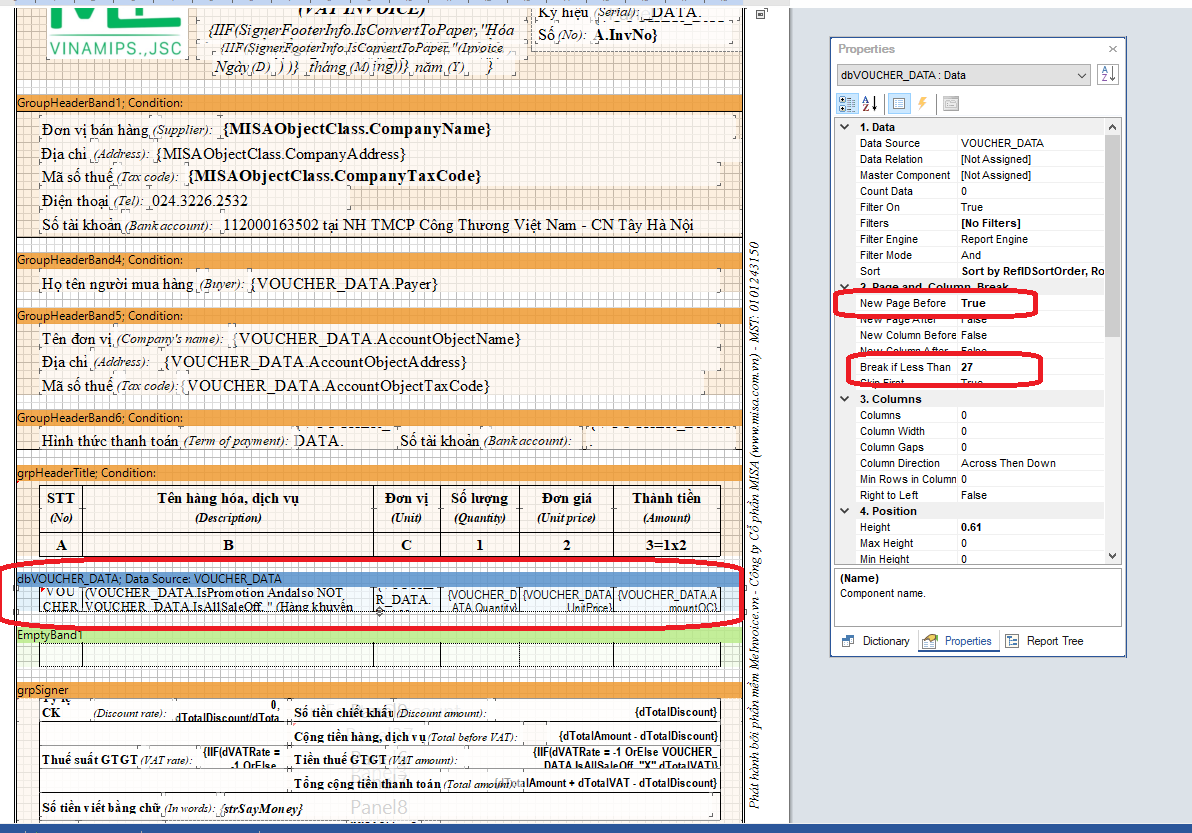
Task: Select the {MISAObjectClass.CompanyName} text field
Action: click(357, 129)
